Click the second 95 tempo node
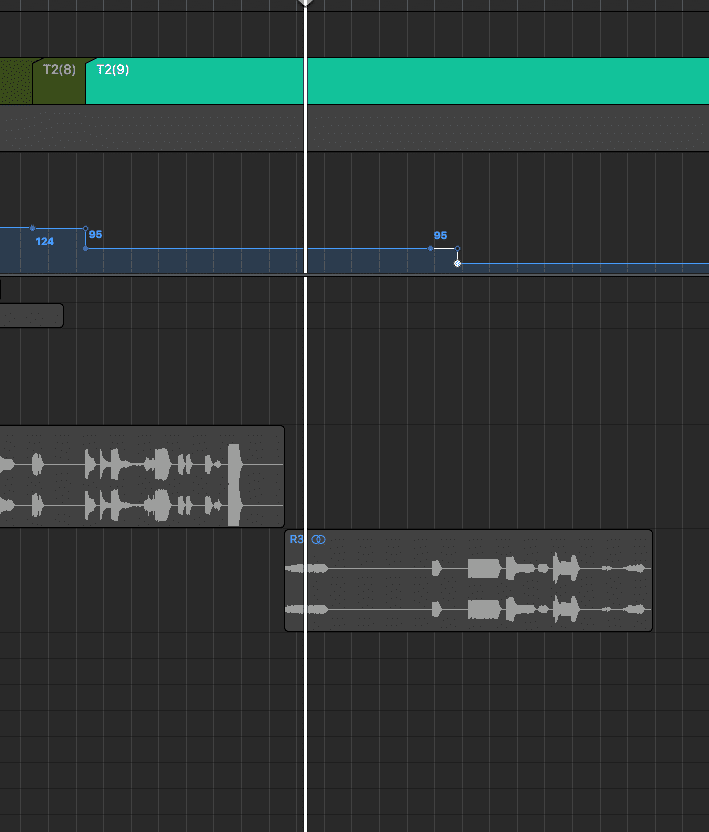 pos(431,248)
